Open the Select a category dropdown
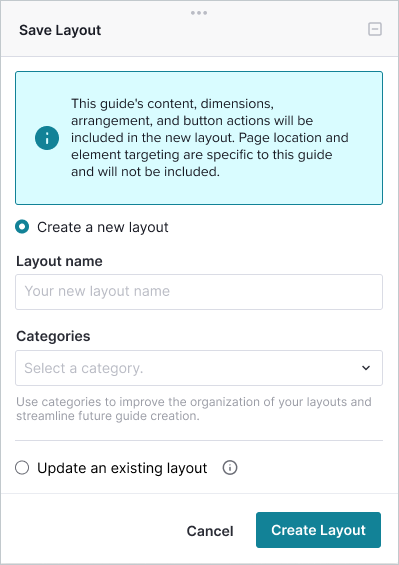399x565 pixels. point(199,368)
